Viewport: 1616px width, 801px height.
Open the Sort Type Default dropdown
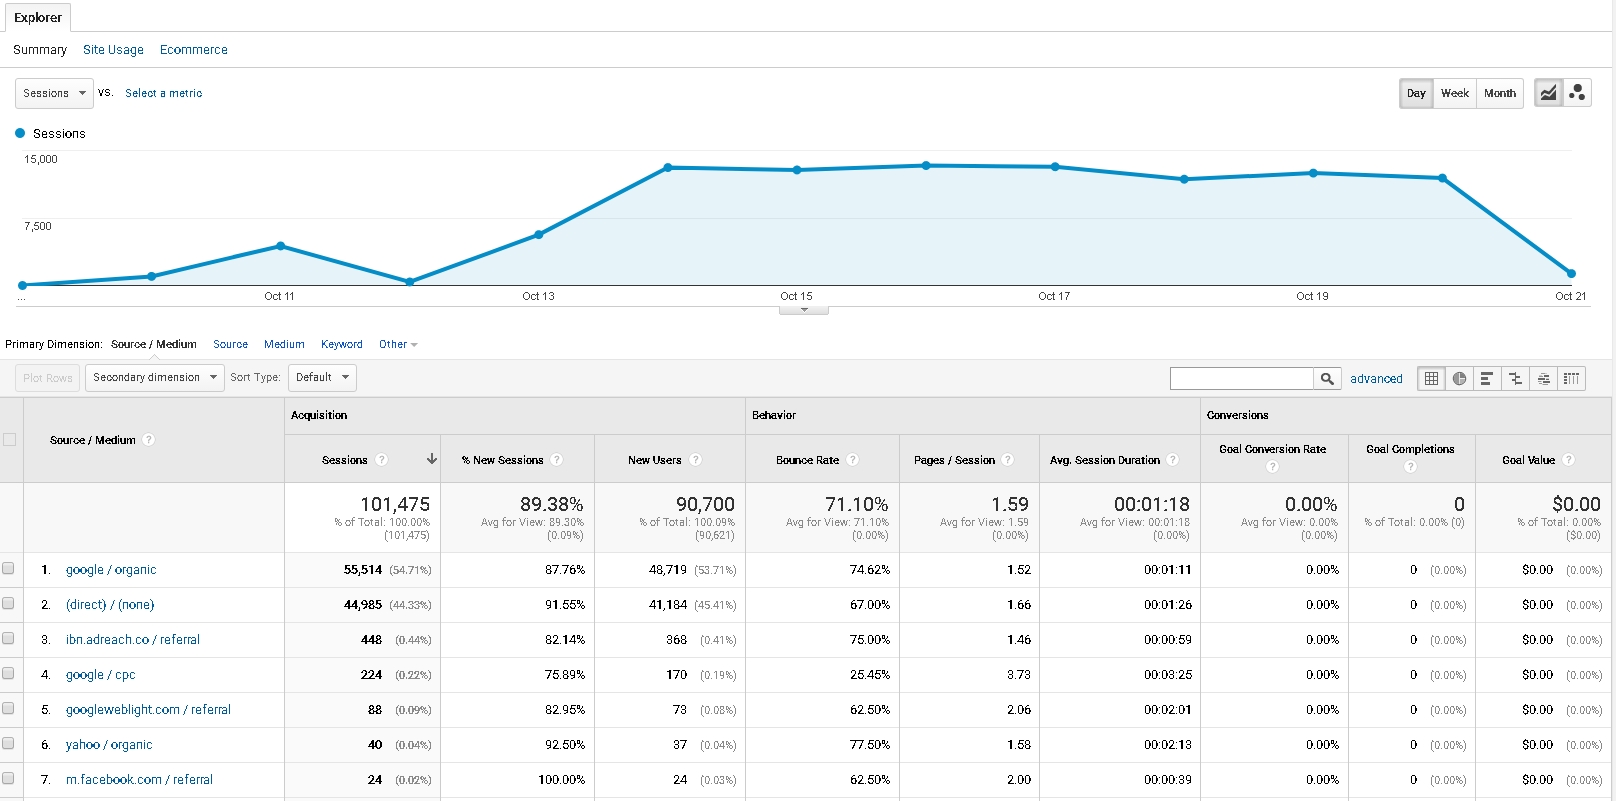[x=322, y=377]
